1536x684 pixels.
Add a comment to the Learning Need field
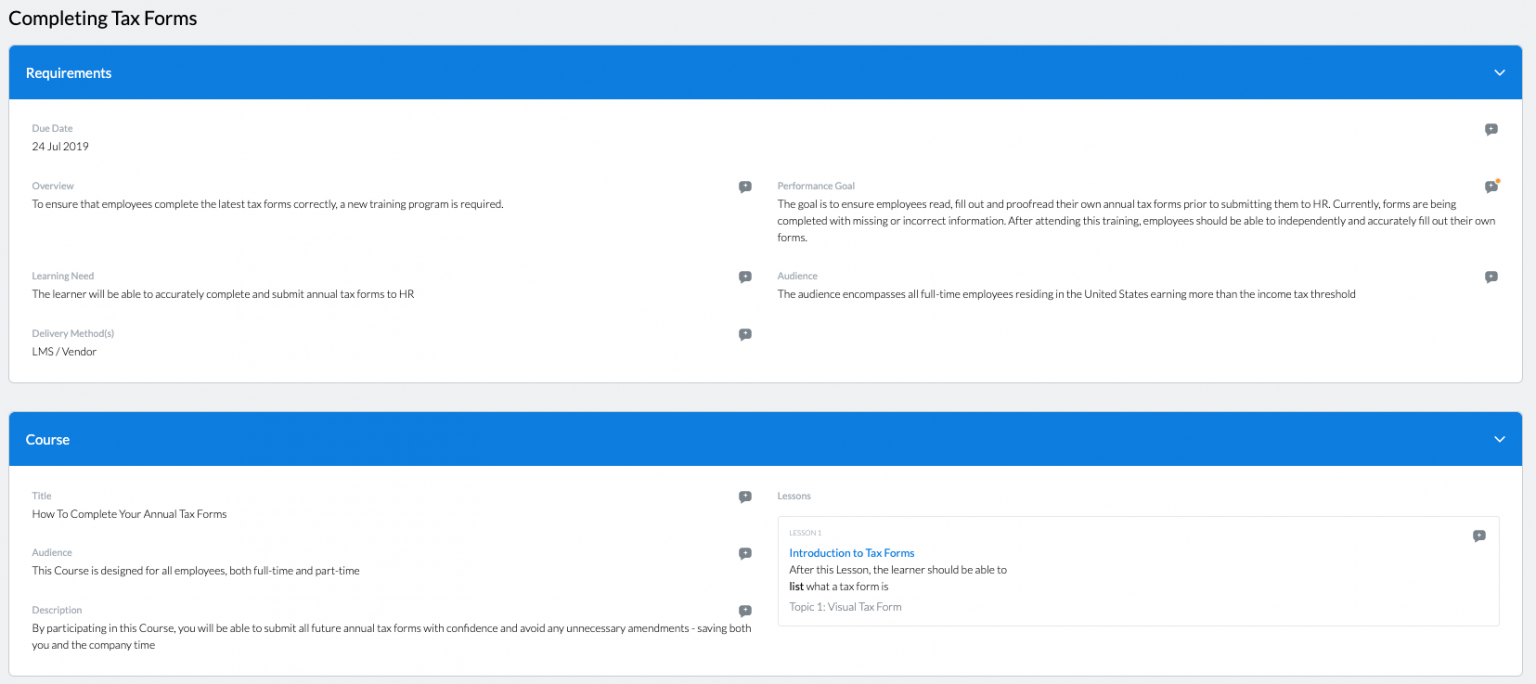pos(744,276)
